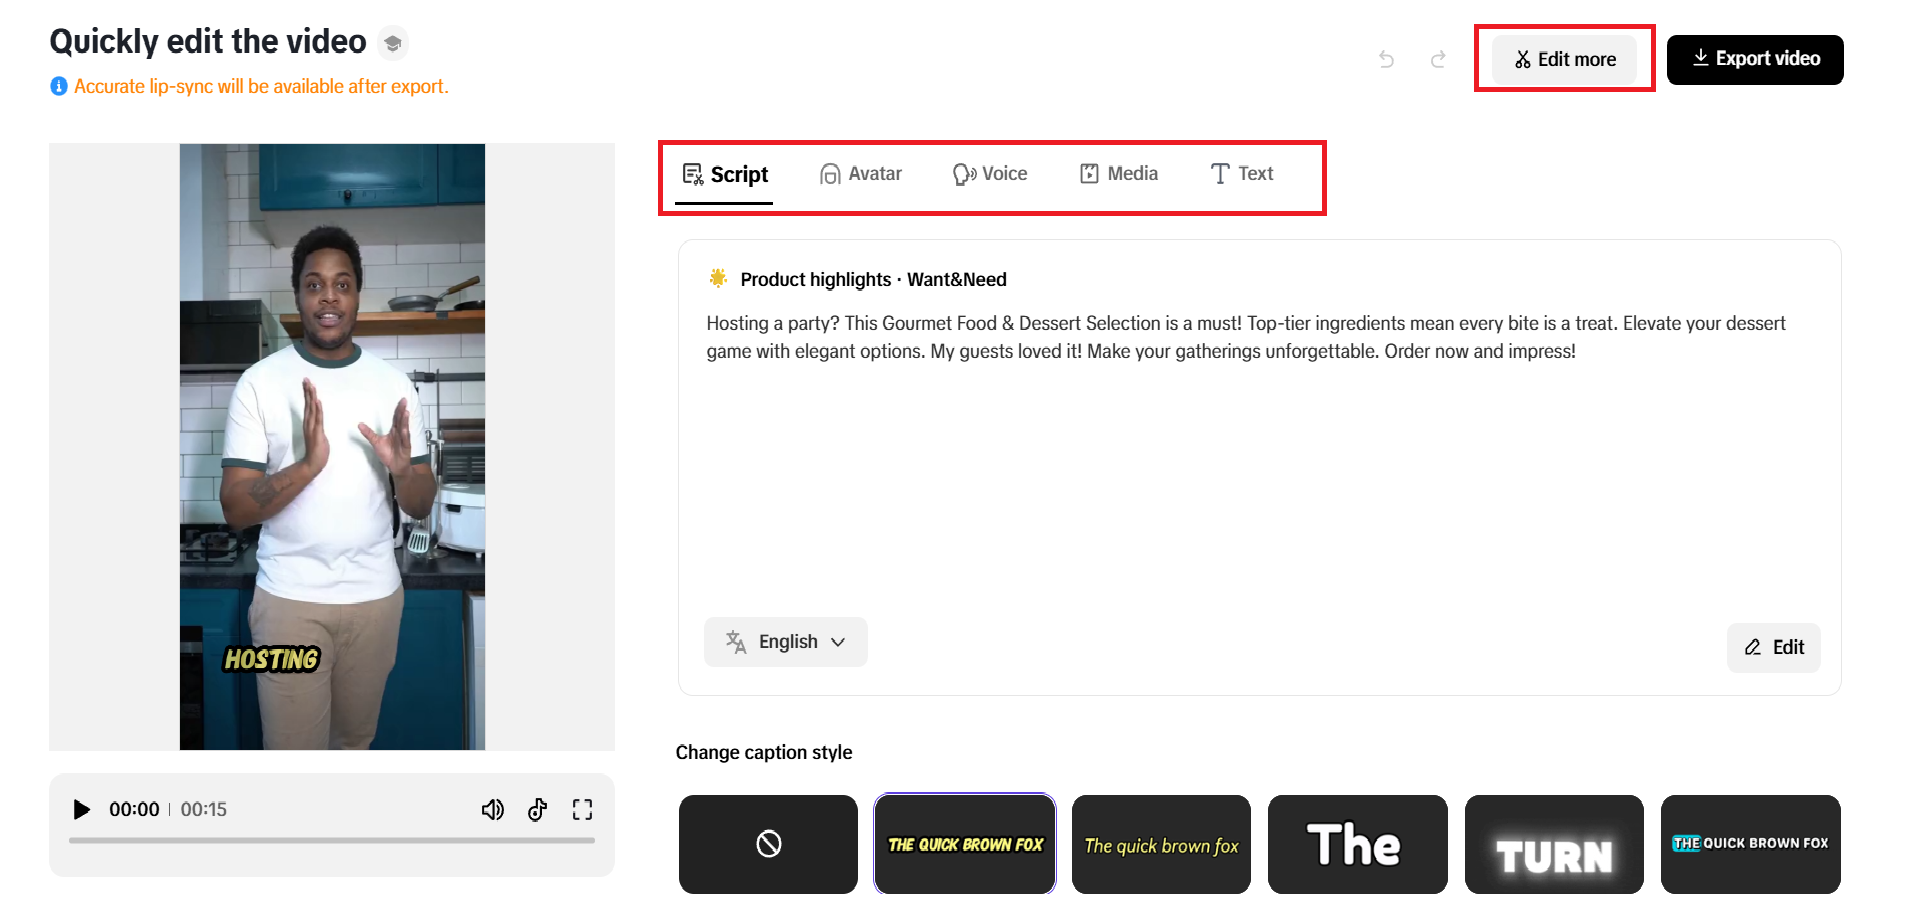Play the video preview

coord(82,809)
